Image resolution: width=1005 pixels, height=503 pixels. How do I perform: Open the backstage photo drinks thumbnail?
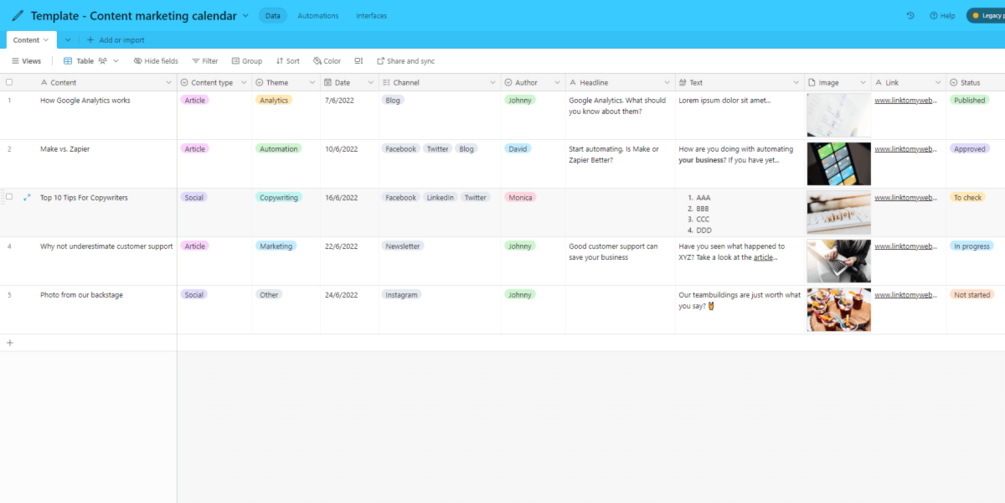(838, 310)
